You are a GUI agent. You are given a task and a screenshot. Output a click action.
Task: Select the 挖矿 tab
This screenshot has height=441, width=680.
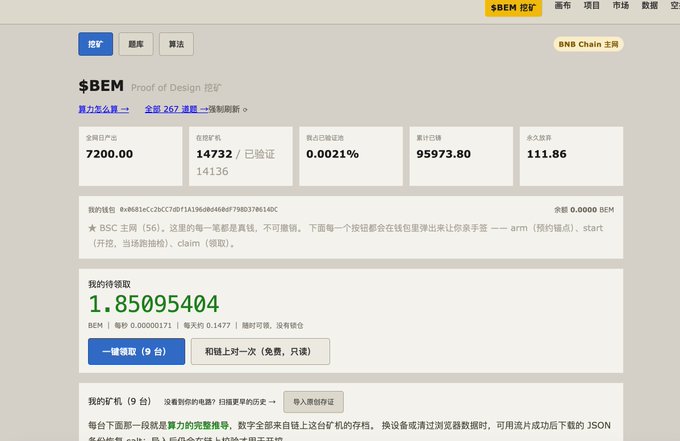95,44
